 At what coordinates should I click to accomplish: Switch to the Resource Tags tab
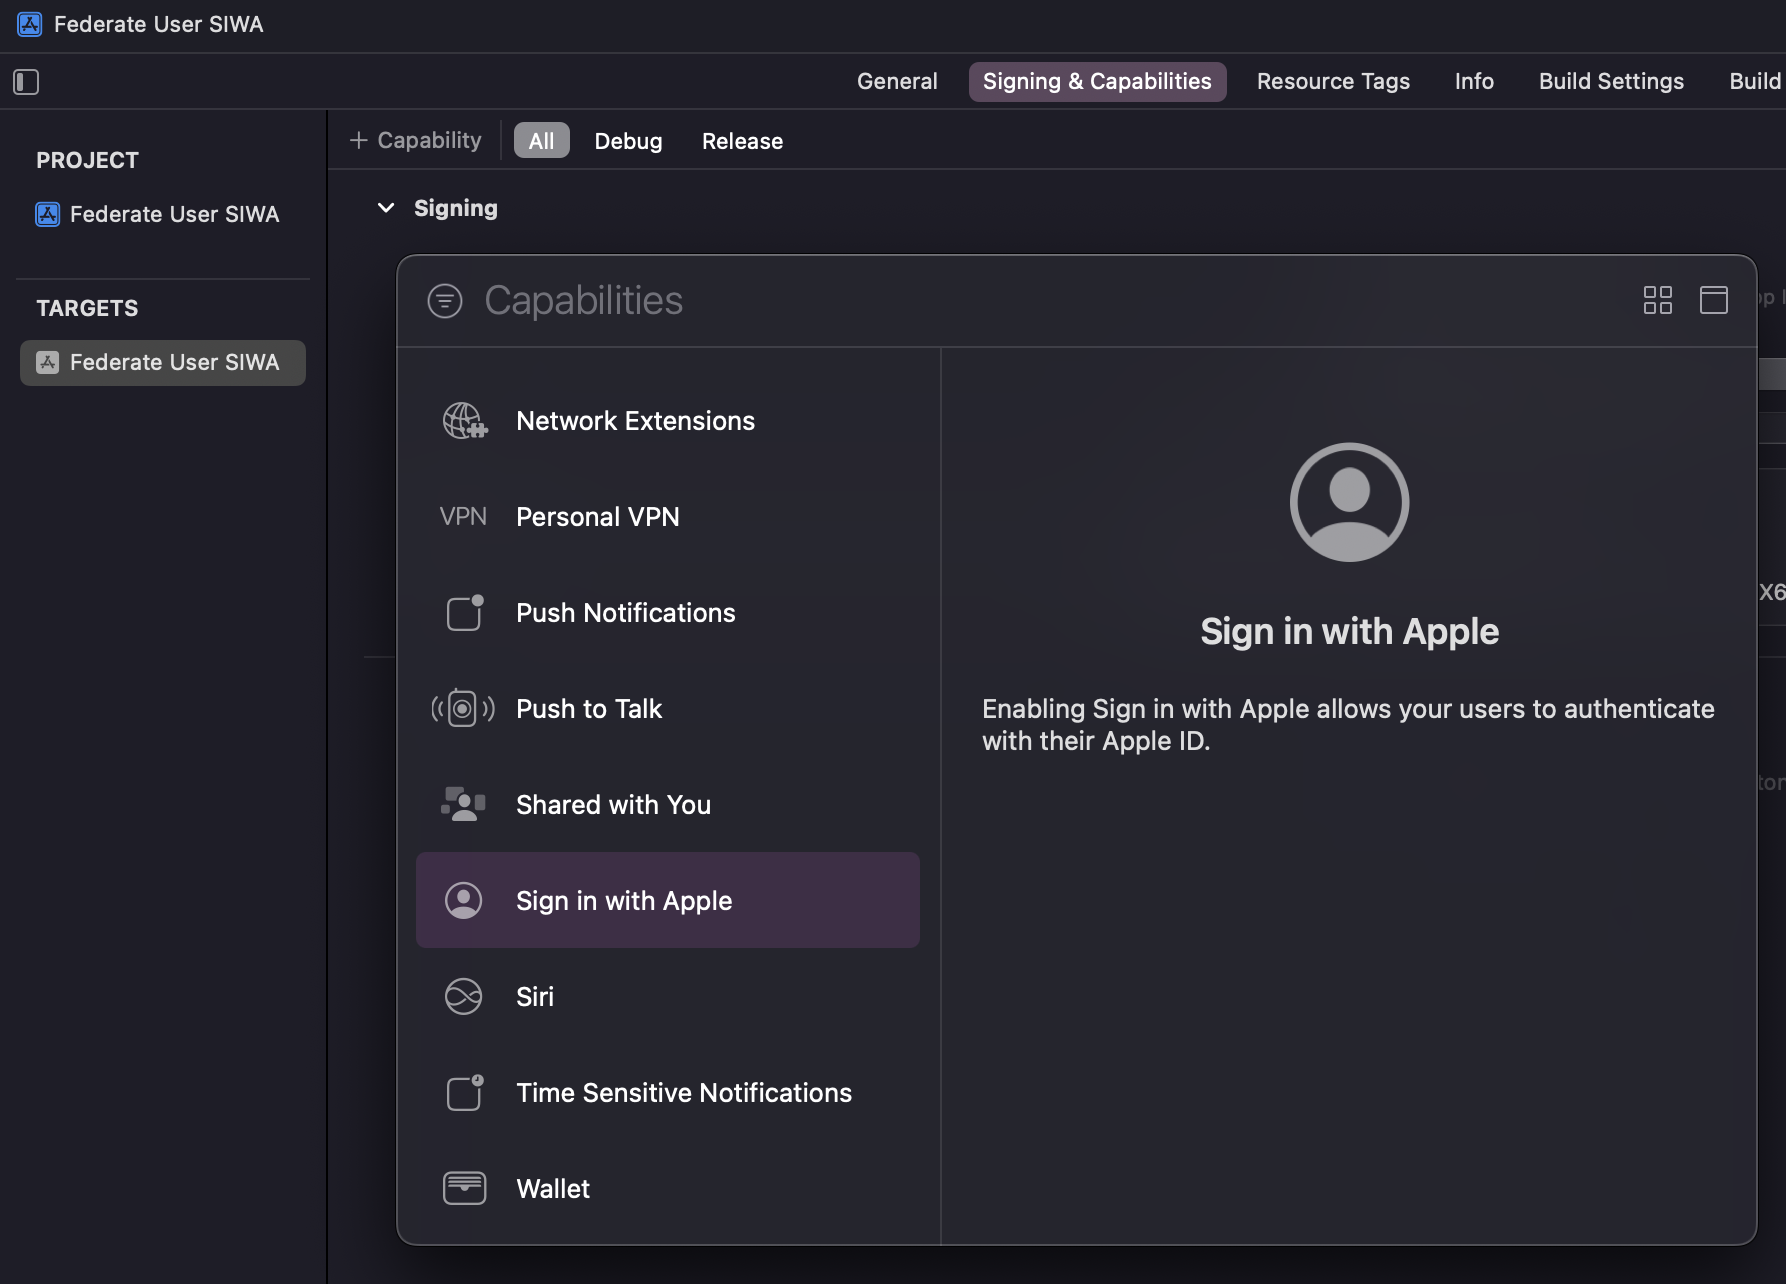(1333, 81)
